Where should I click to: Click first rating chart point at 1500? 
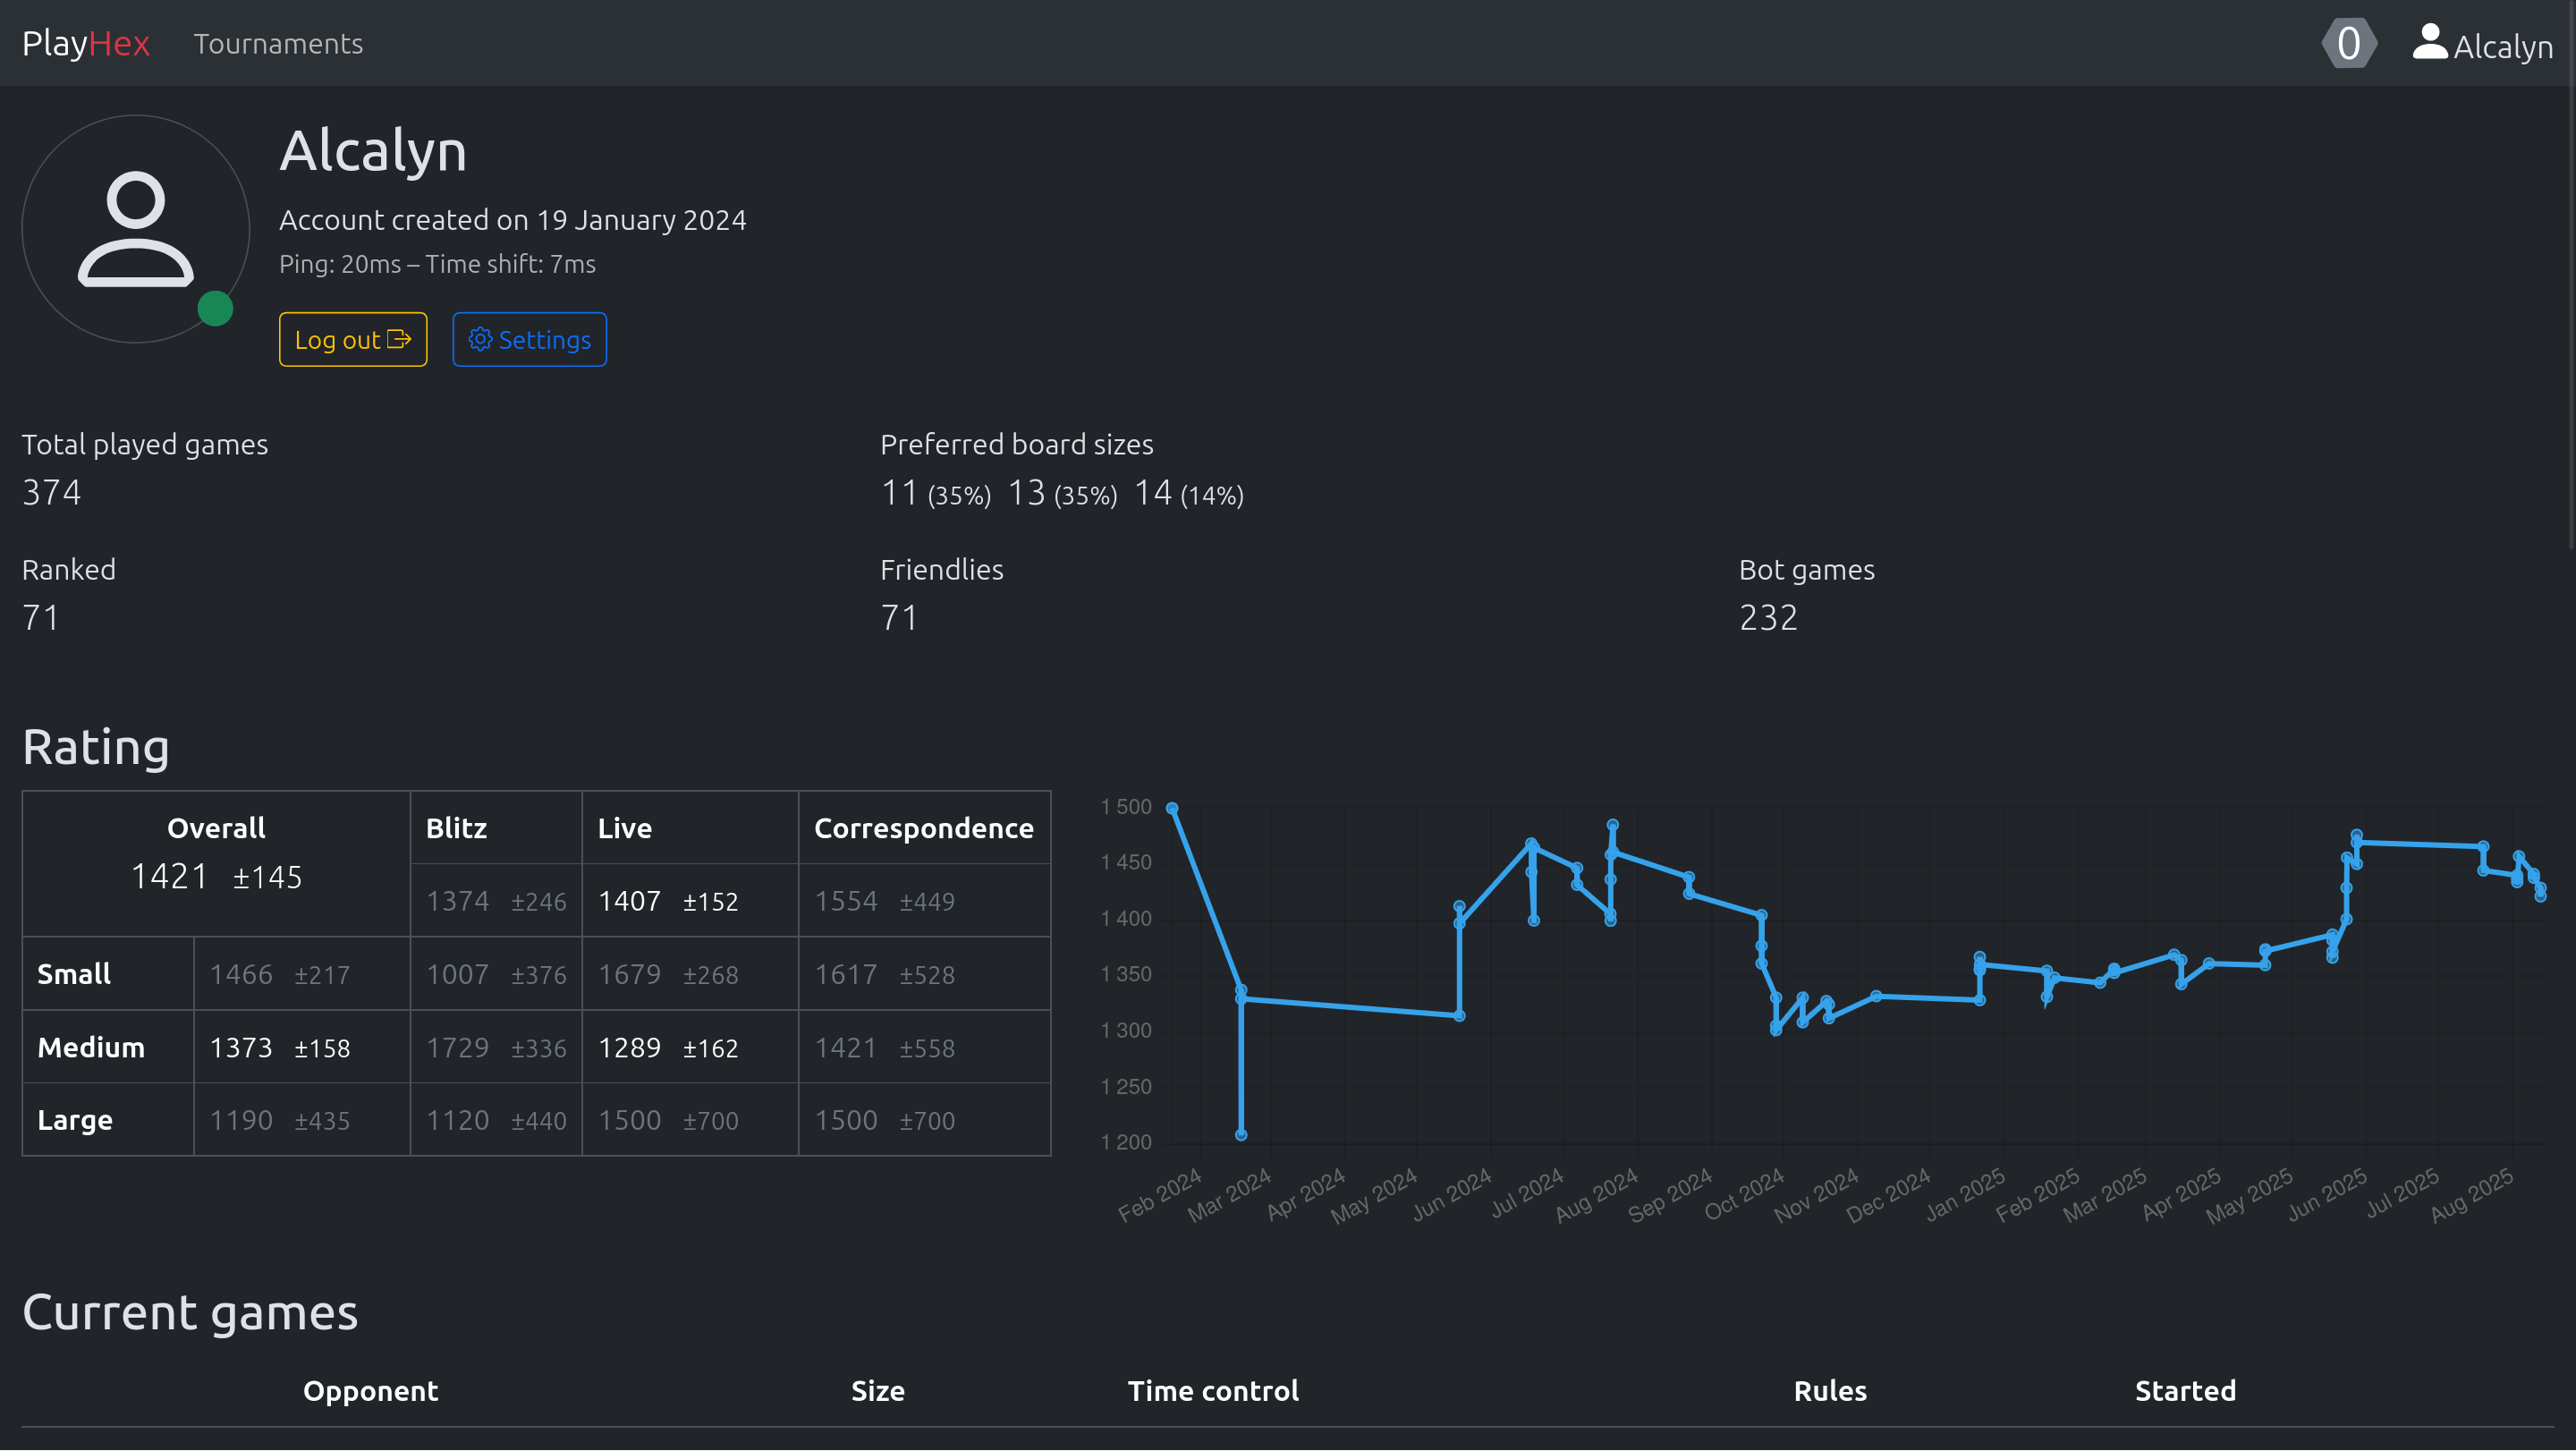tap(1172, 808)
